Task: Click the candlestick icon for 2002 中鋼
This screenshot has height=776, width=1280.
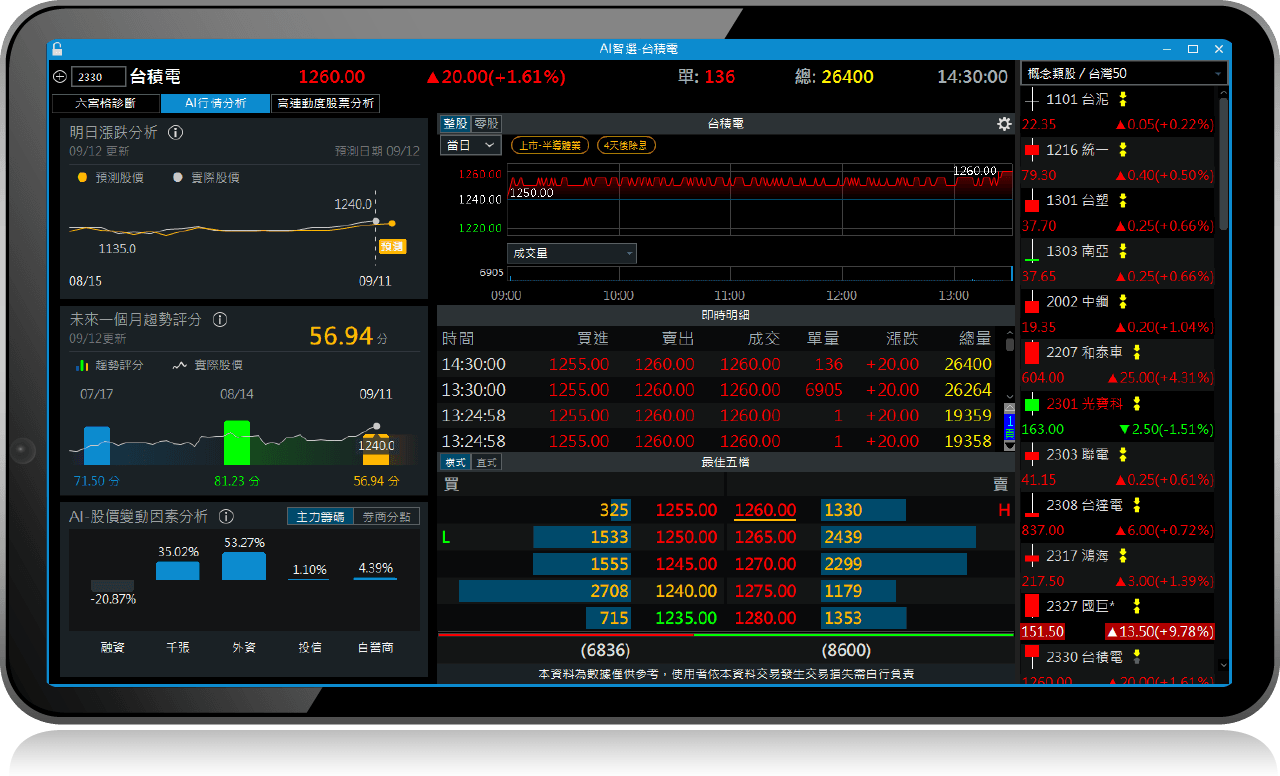Action: [1032, 302]
